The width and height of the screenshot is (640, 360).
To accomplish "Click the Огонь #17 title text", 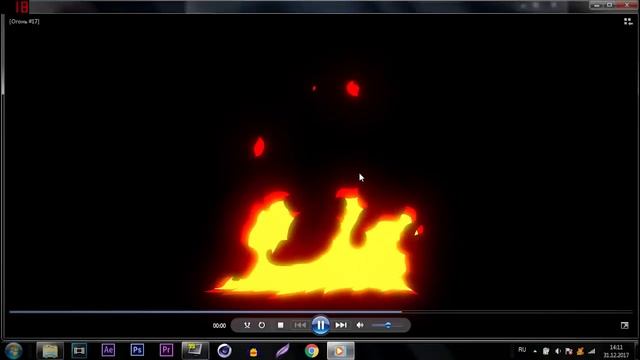I will [x=24, y=22].
